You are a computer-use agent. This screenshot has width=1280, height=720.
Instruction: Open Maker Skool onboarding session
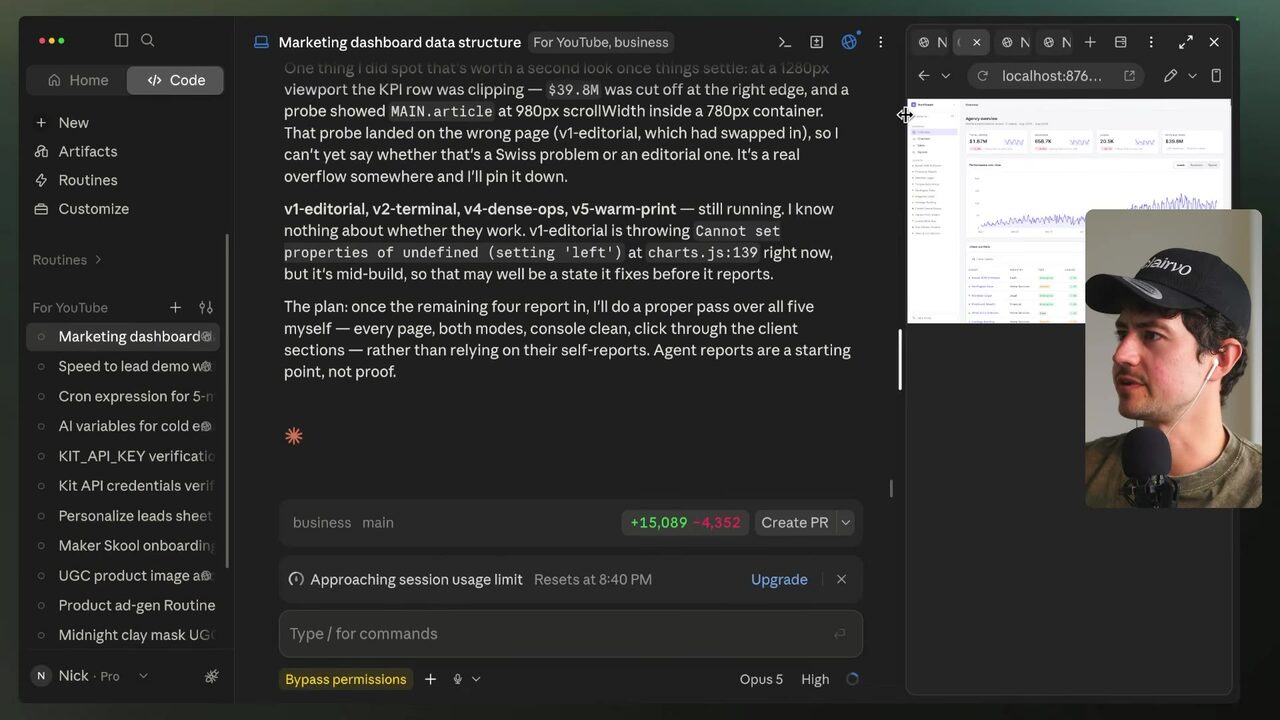tap(122, 546)
